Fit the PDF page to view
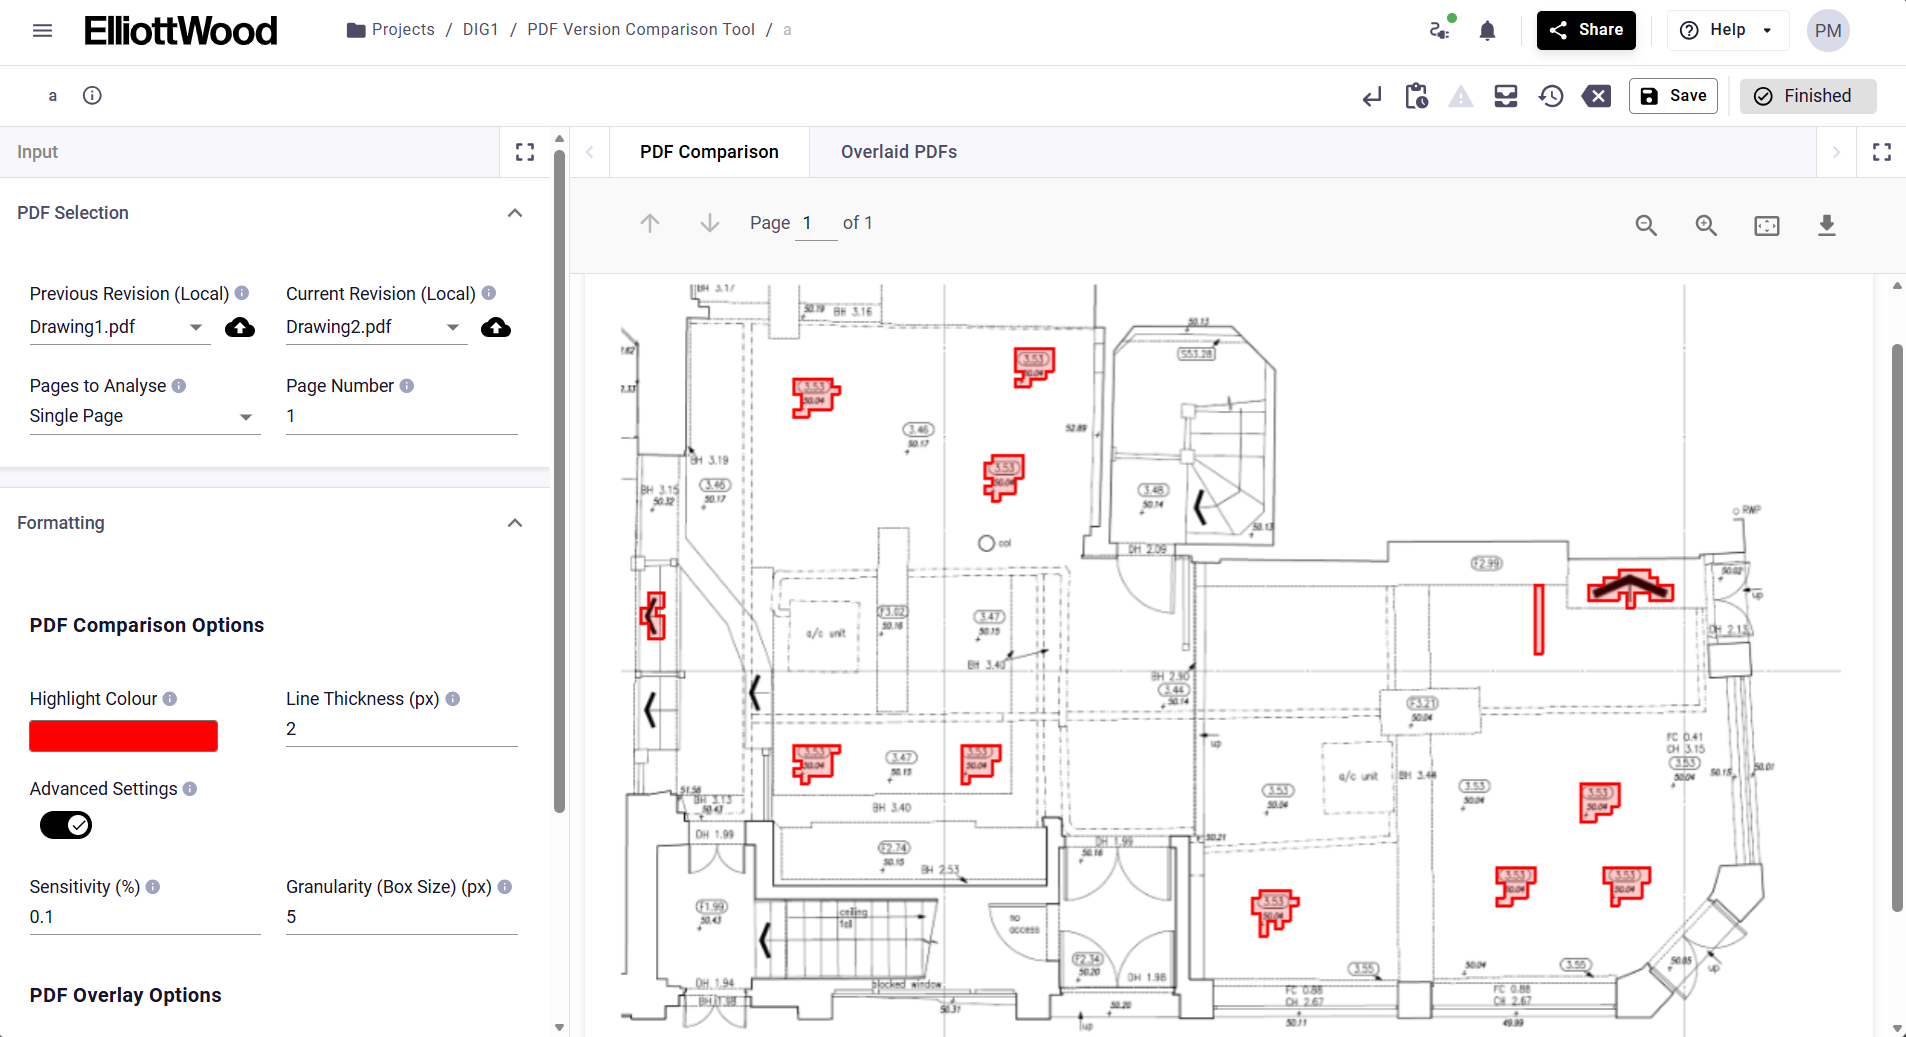This screenshot has height=1037, width=1906. pyautogui.click(x=1767, y=225)
